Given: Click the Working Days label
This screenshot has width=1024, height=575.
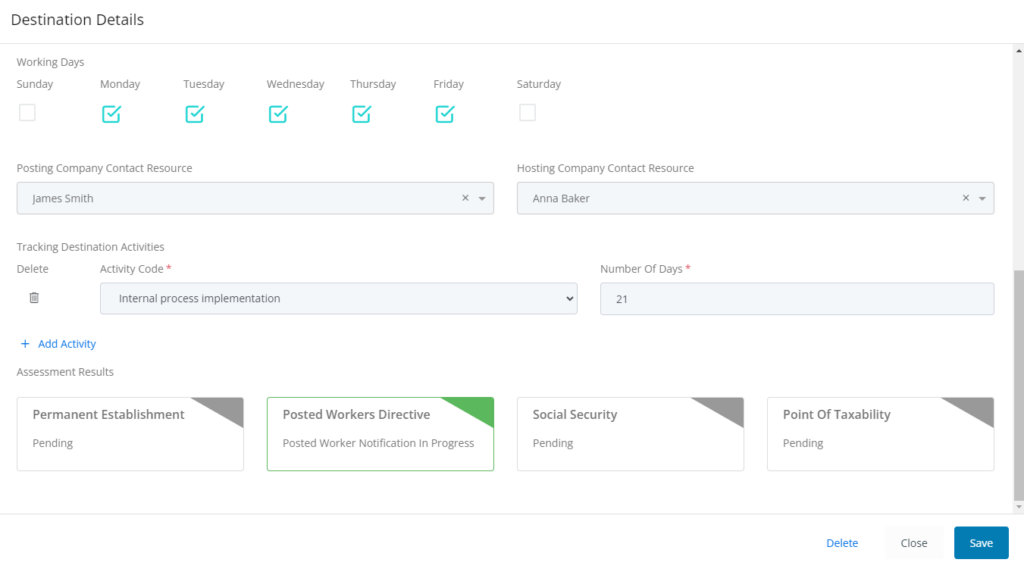Looking at the screenshot, I should [x=50, y=62].
